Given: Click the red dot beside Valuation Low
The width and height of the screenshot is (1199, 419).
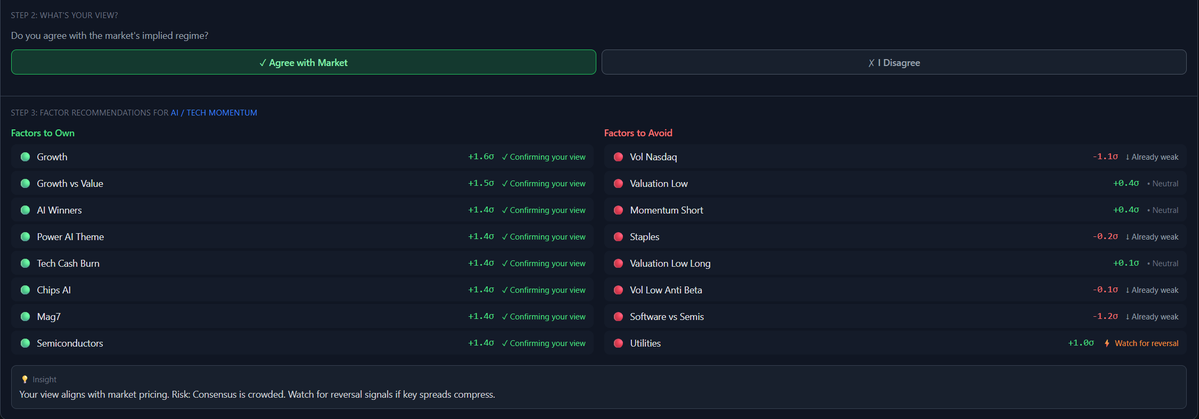Looking at the screenshot, I should pos(619,184).
